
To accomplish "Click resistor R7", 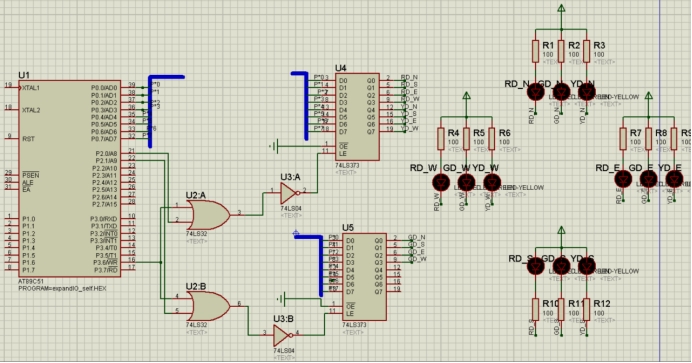I will (623, 138).
